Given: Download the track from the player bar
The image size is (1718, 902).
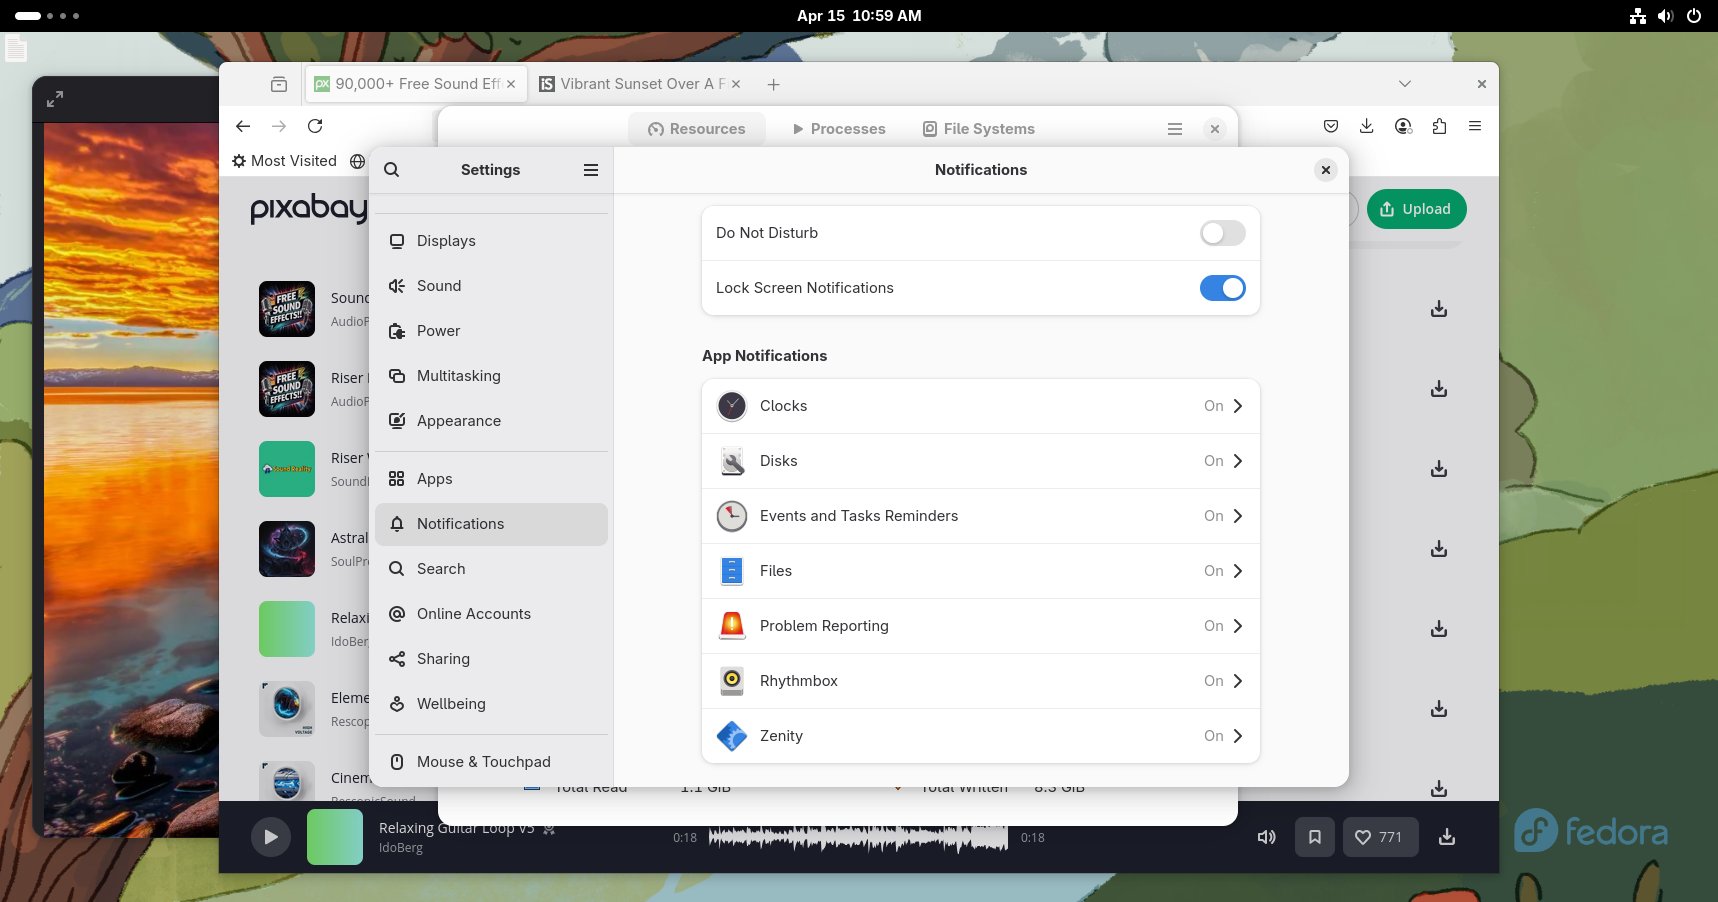Looking at the screenshot, I should pos(1447,837).
